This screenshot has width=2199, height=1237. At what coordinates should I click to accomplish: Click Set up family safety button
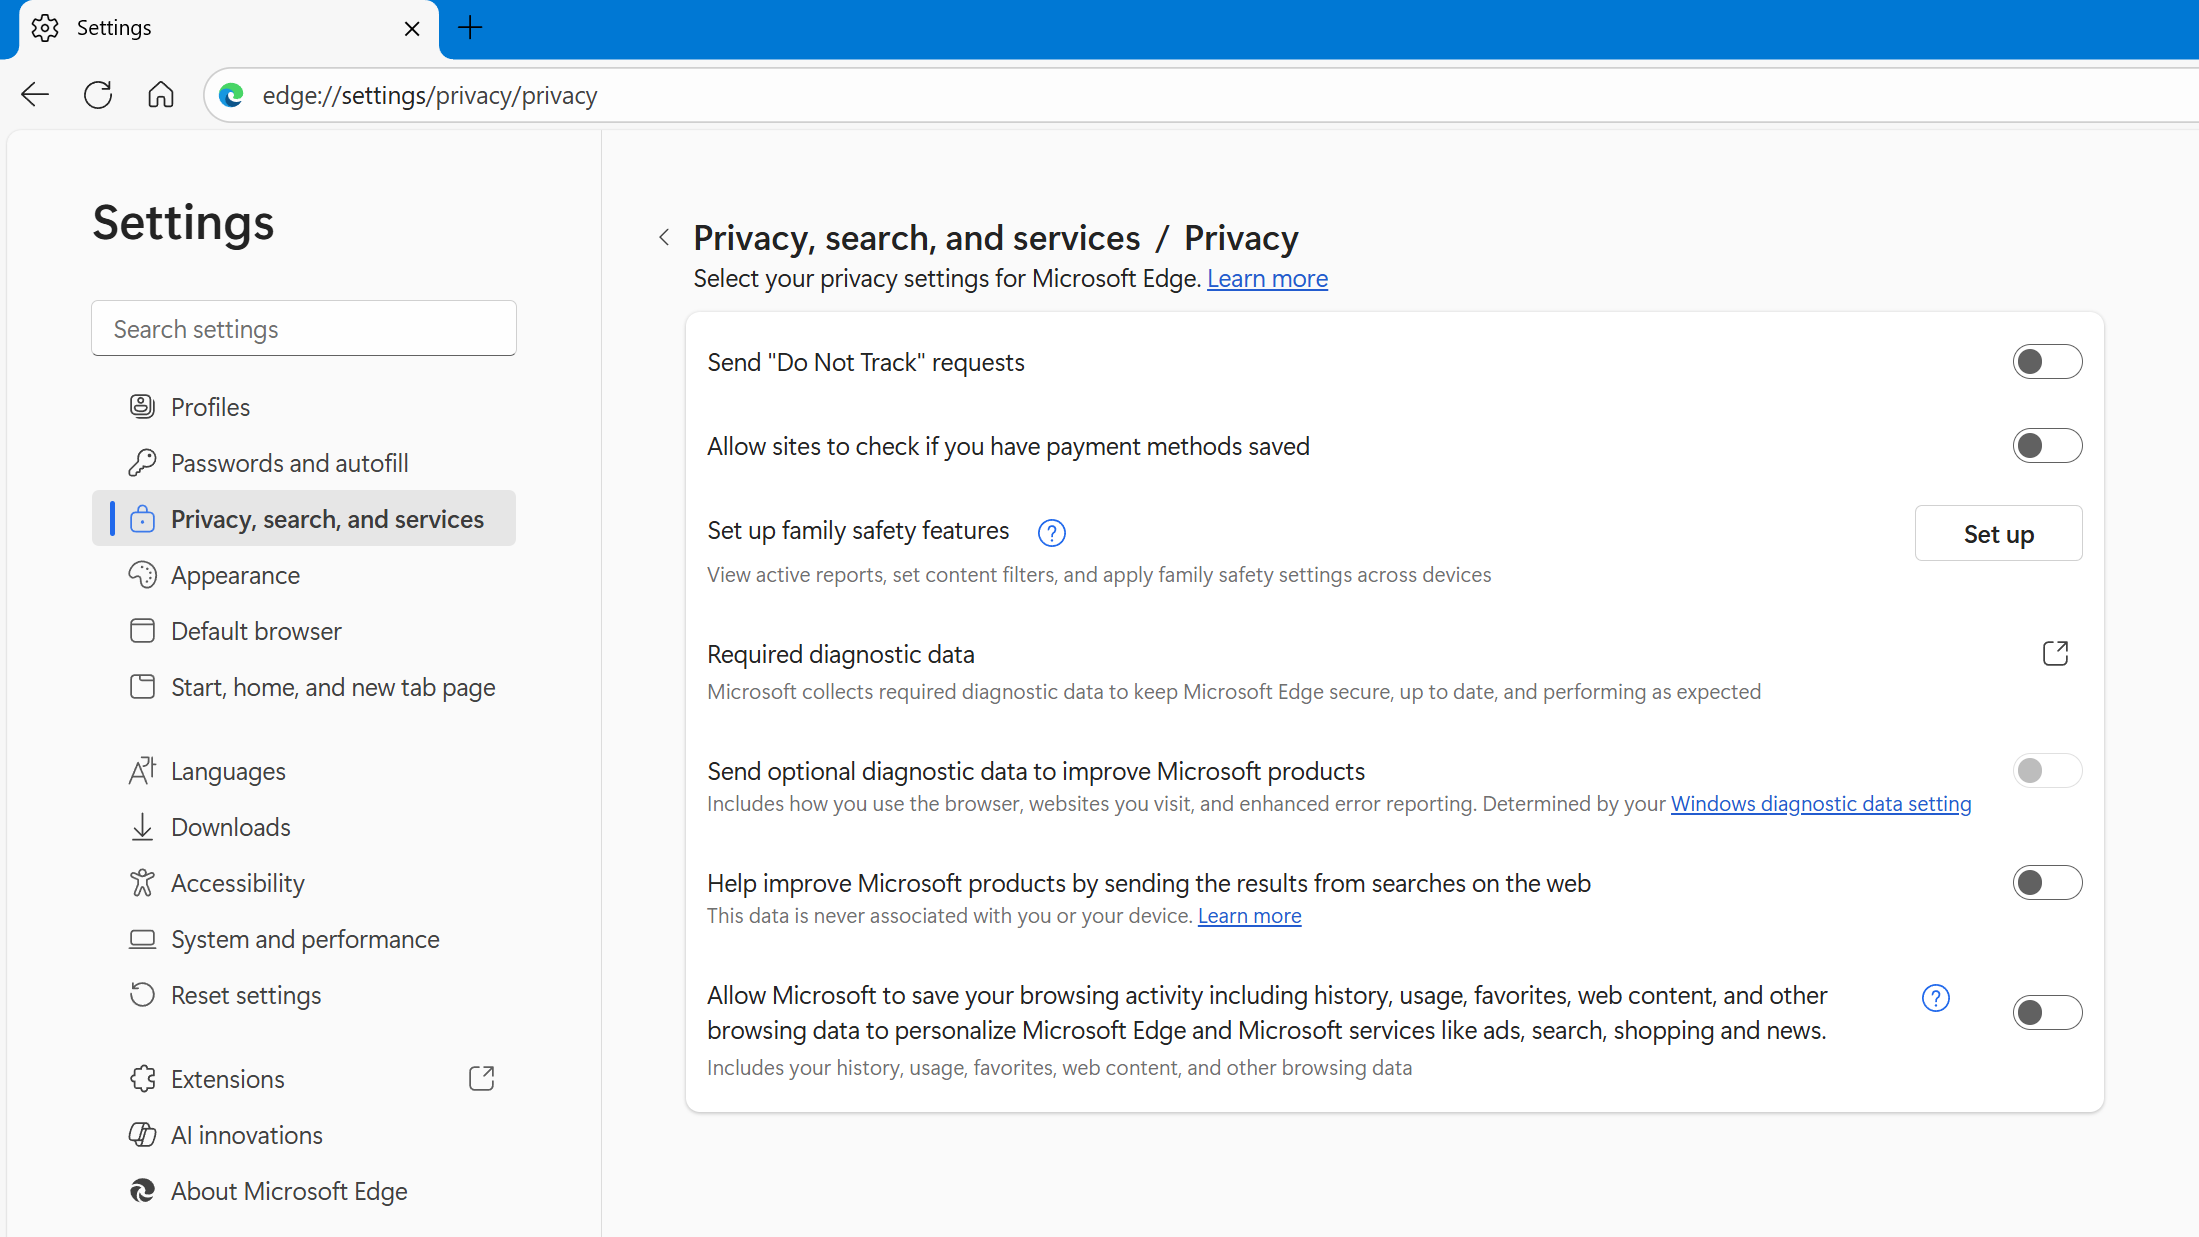click(1997, 534)
